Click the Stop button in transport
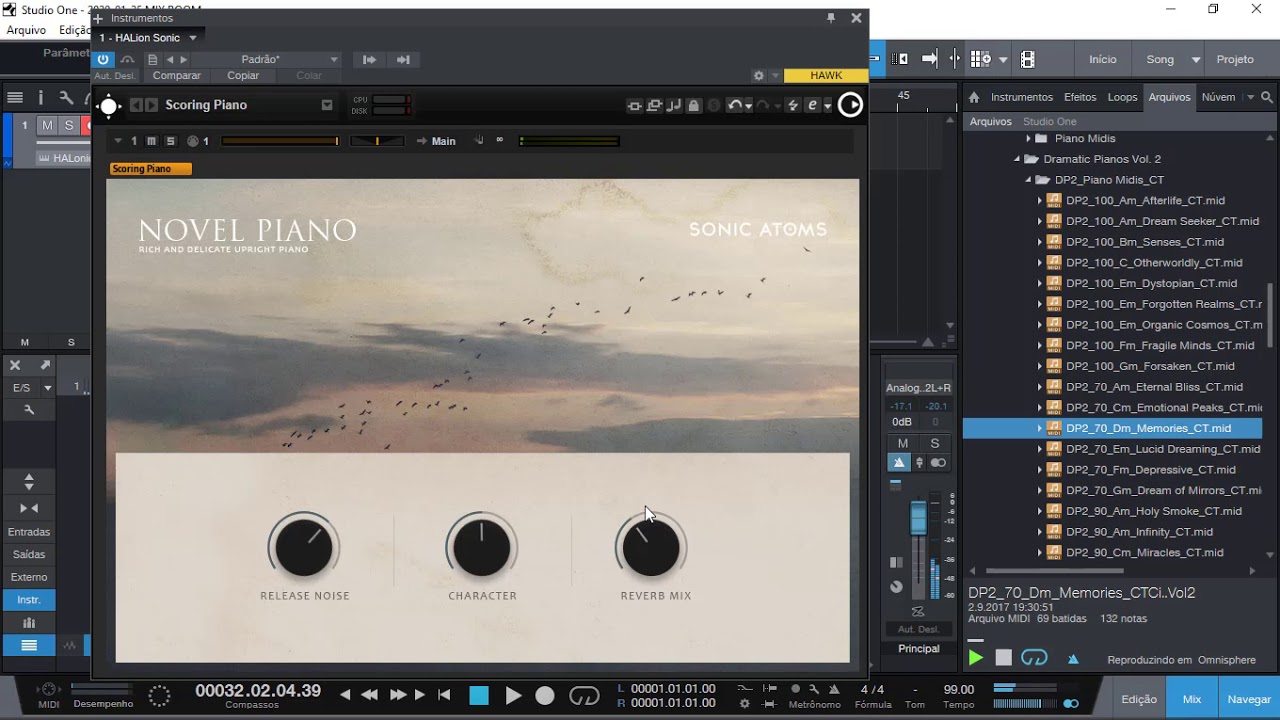 point(479,695)
